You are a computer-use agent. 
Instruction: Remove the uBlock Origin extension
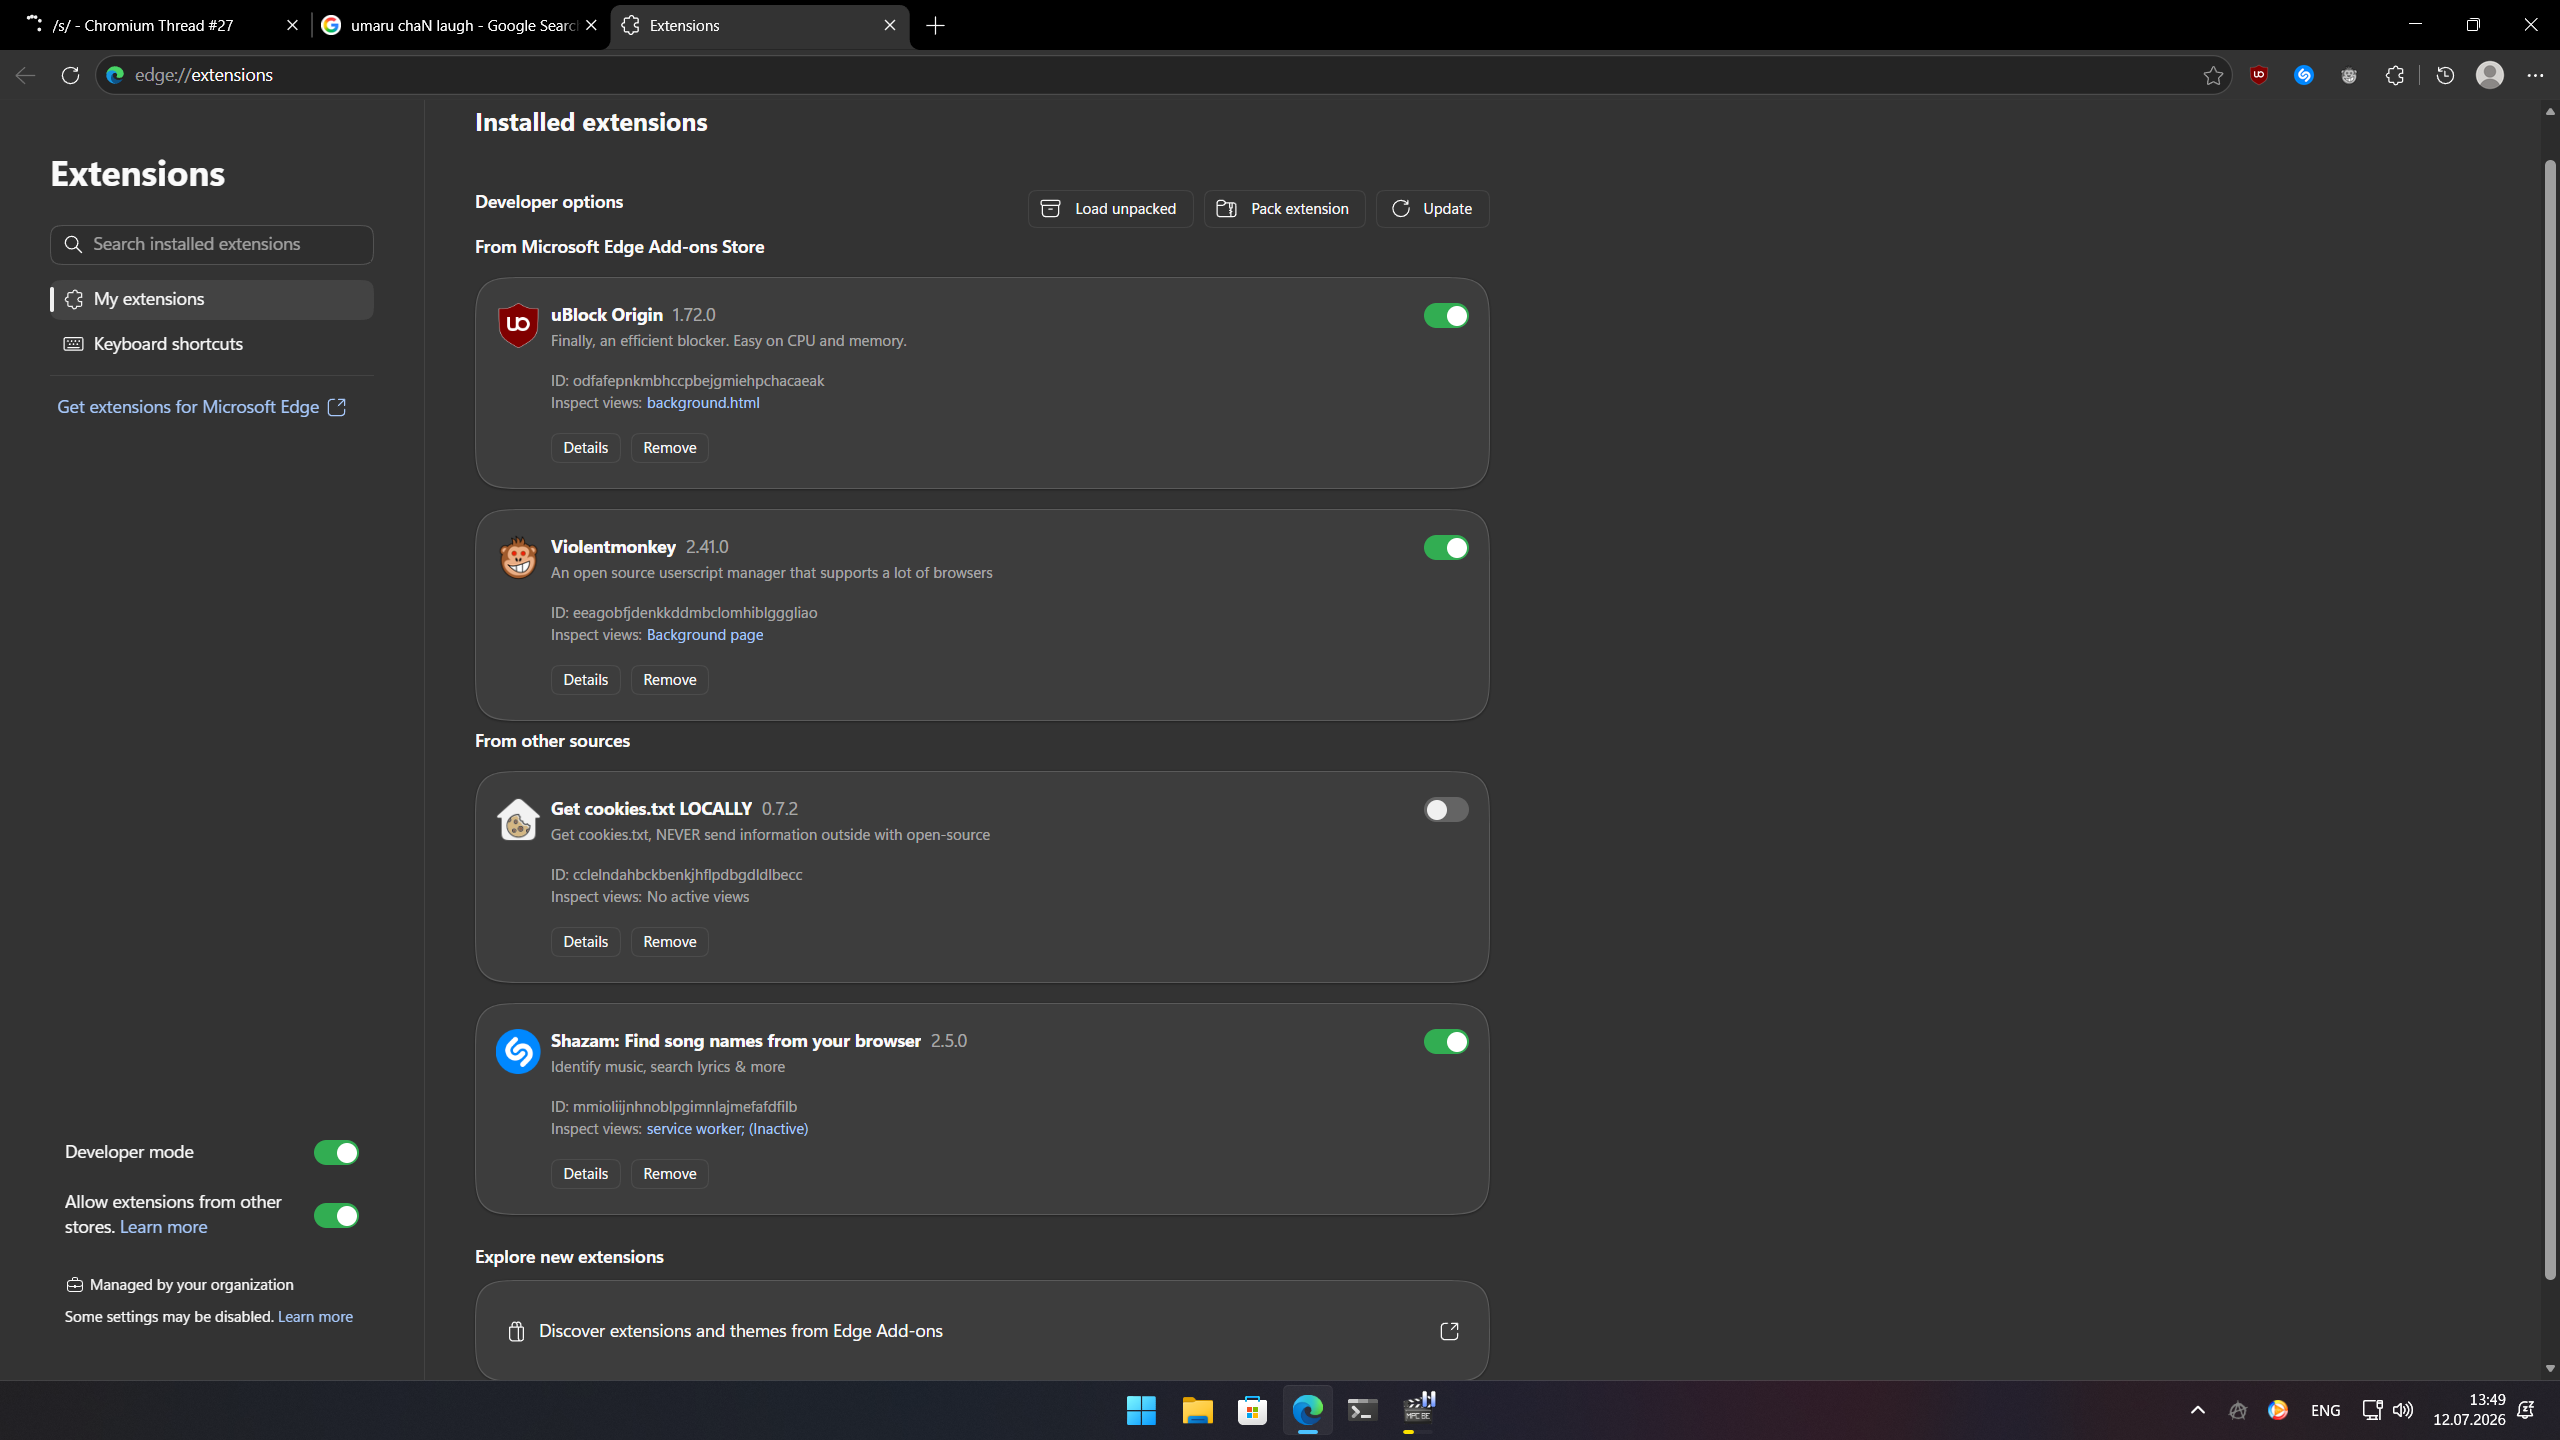(x=669, y=448)
